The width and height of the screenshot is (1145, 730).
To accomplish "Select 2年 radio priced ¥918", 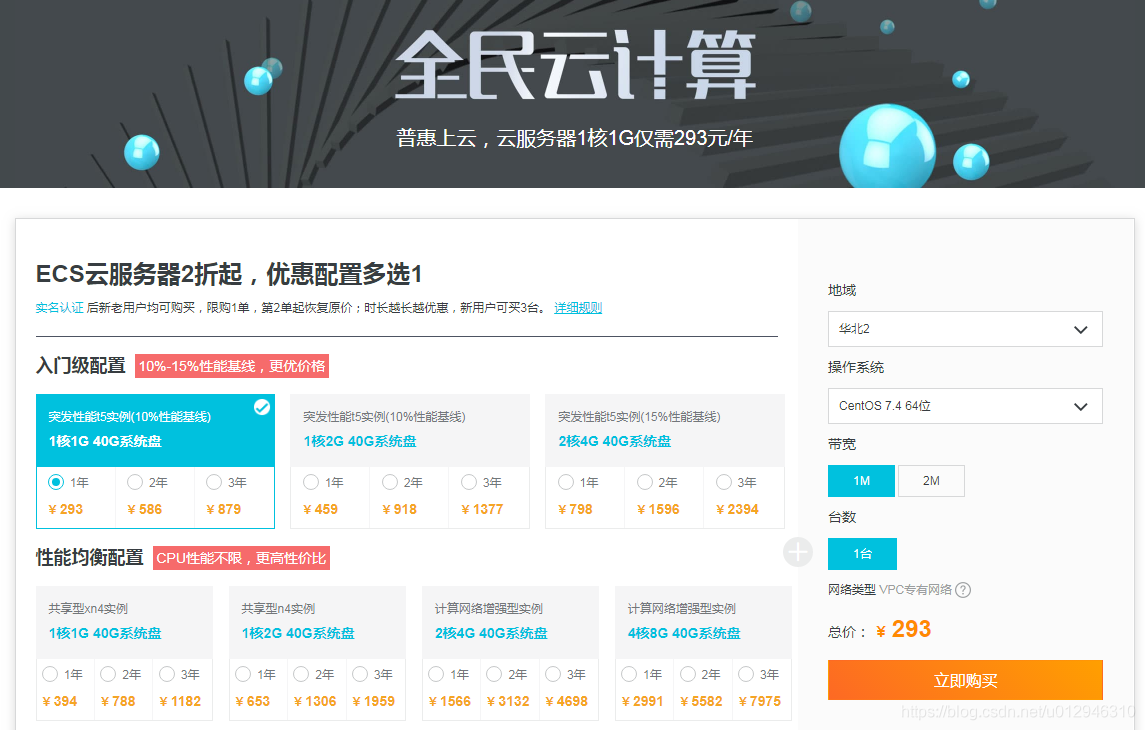I will coord(389,482).
